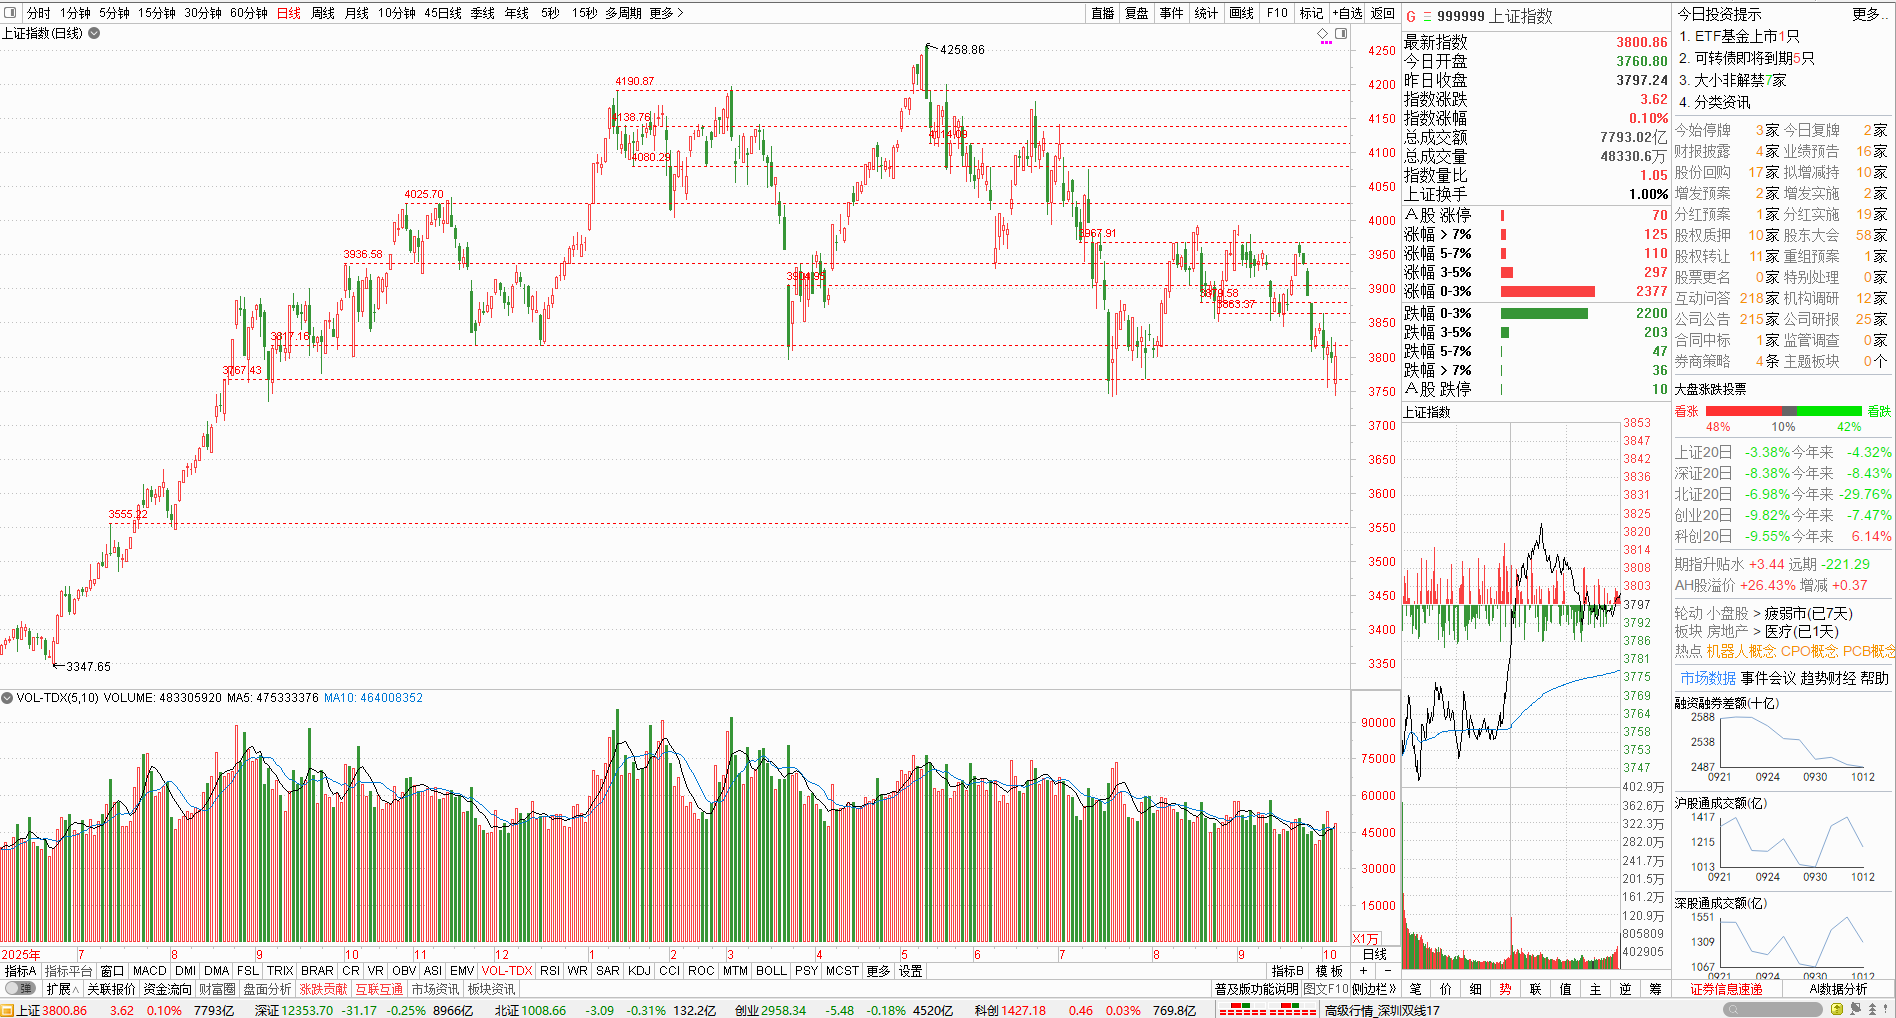This screenshot has width=1896, height=1018.
Task: Click the green list icon beside 999999
Action: 1427,16
